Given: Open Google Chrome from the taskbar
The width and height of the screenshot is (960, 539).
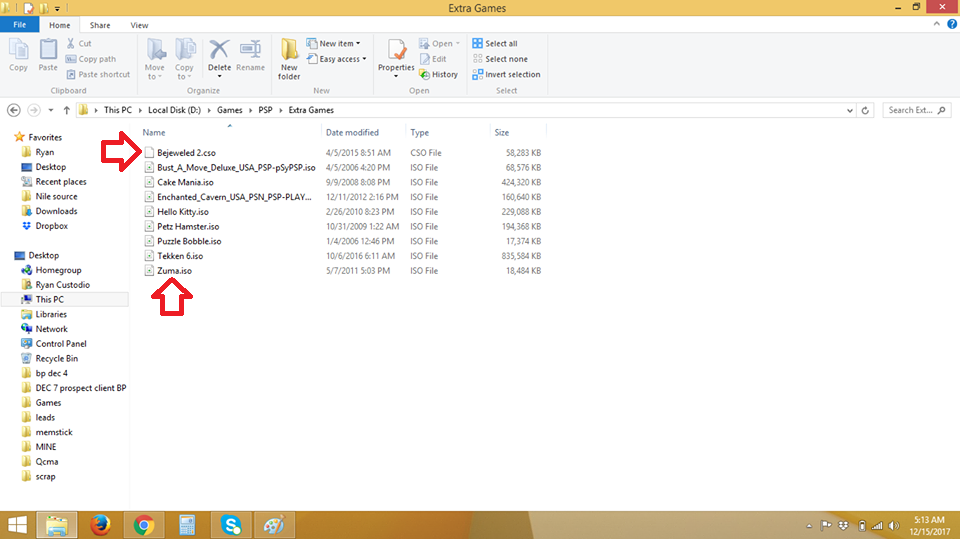Looking at the screenshot, I should 144,525.
